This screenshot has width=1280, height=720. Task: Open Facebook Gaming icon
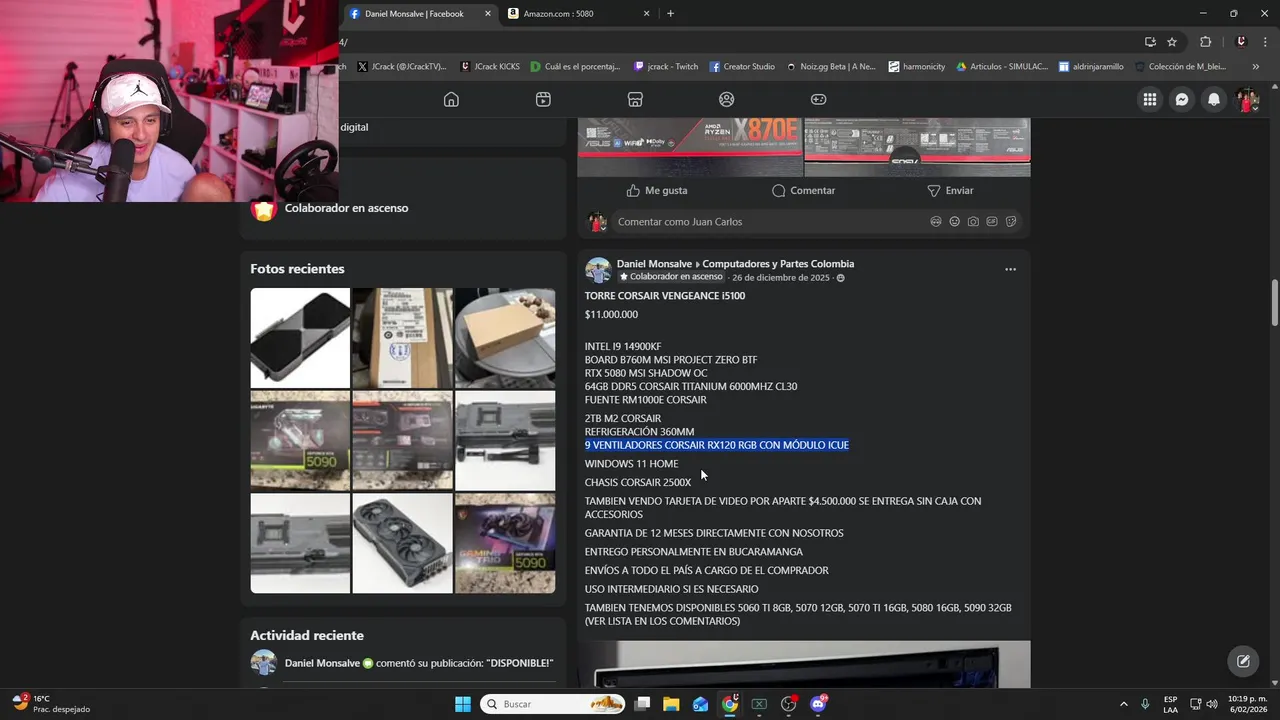818,99
